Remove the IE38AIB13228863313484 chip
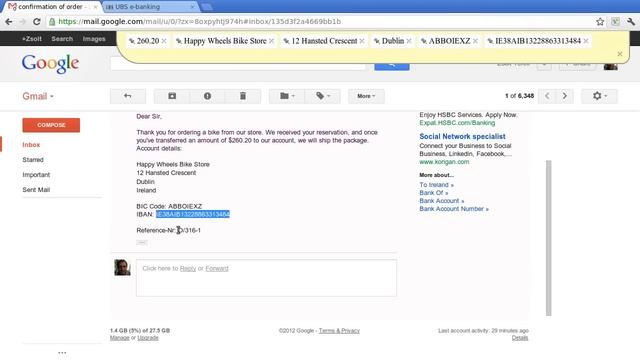 click(x=586, y=41)
